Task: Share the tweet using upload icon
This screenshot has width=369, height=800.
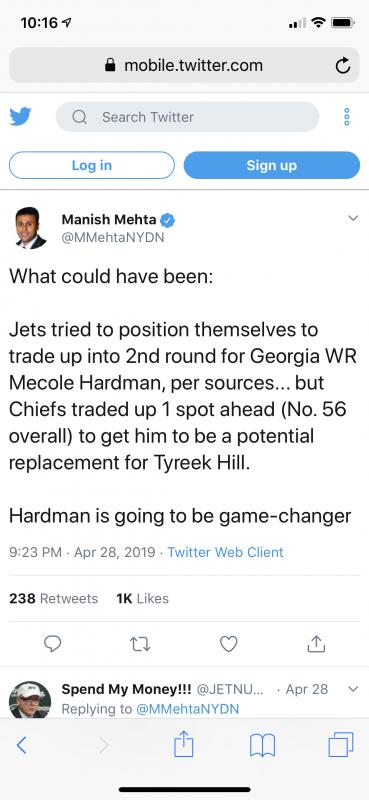Action: point(316,644)
